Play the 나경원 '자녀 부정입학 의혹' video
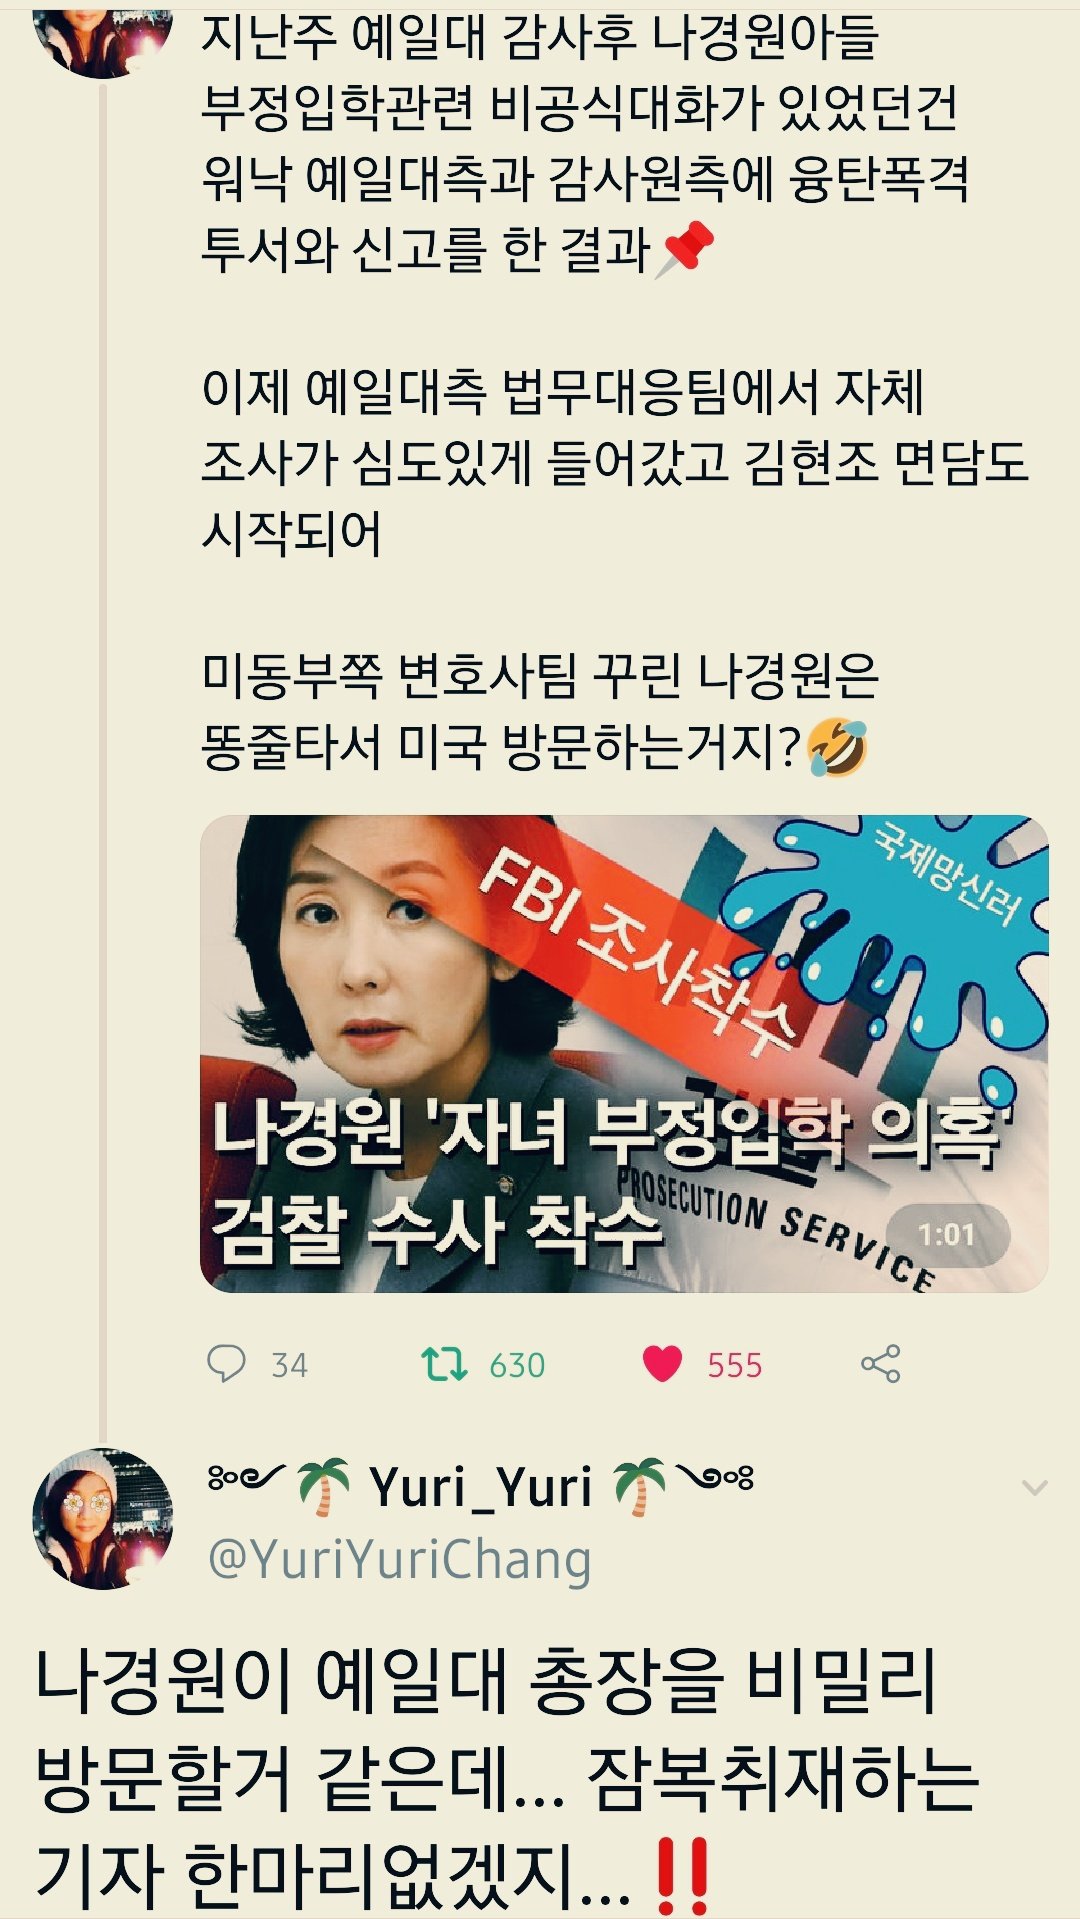The height and width of the screenshot is (1919, 1080). [624, 1054]
